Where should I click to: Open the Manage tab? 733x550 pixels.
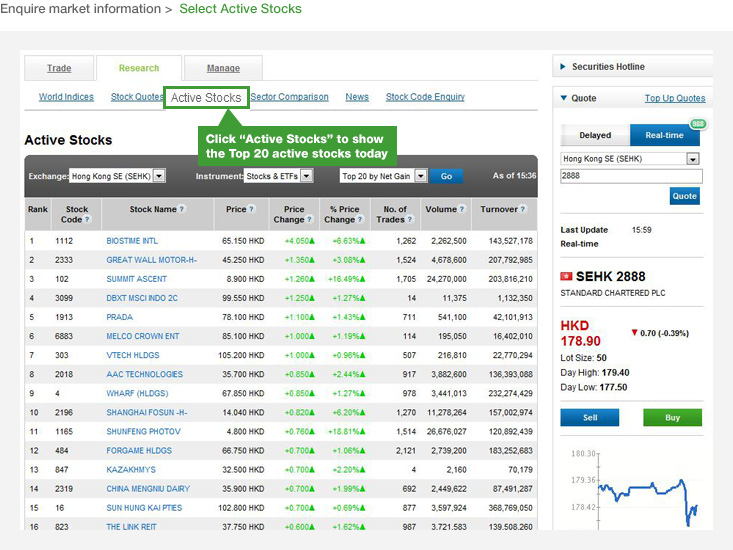click(x=223, y=68)
